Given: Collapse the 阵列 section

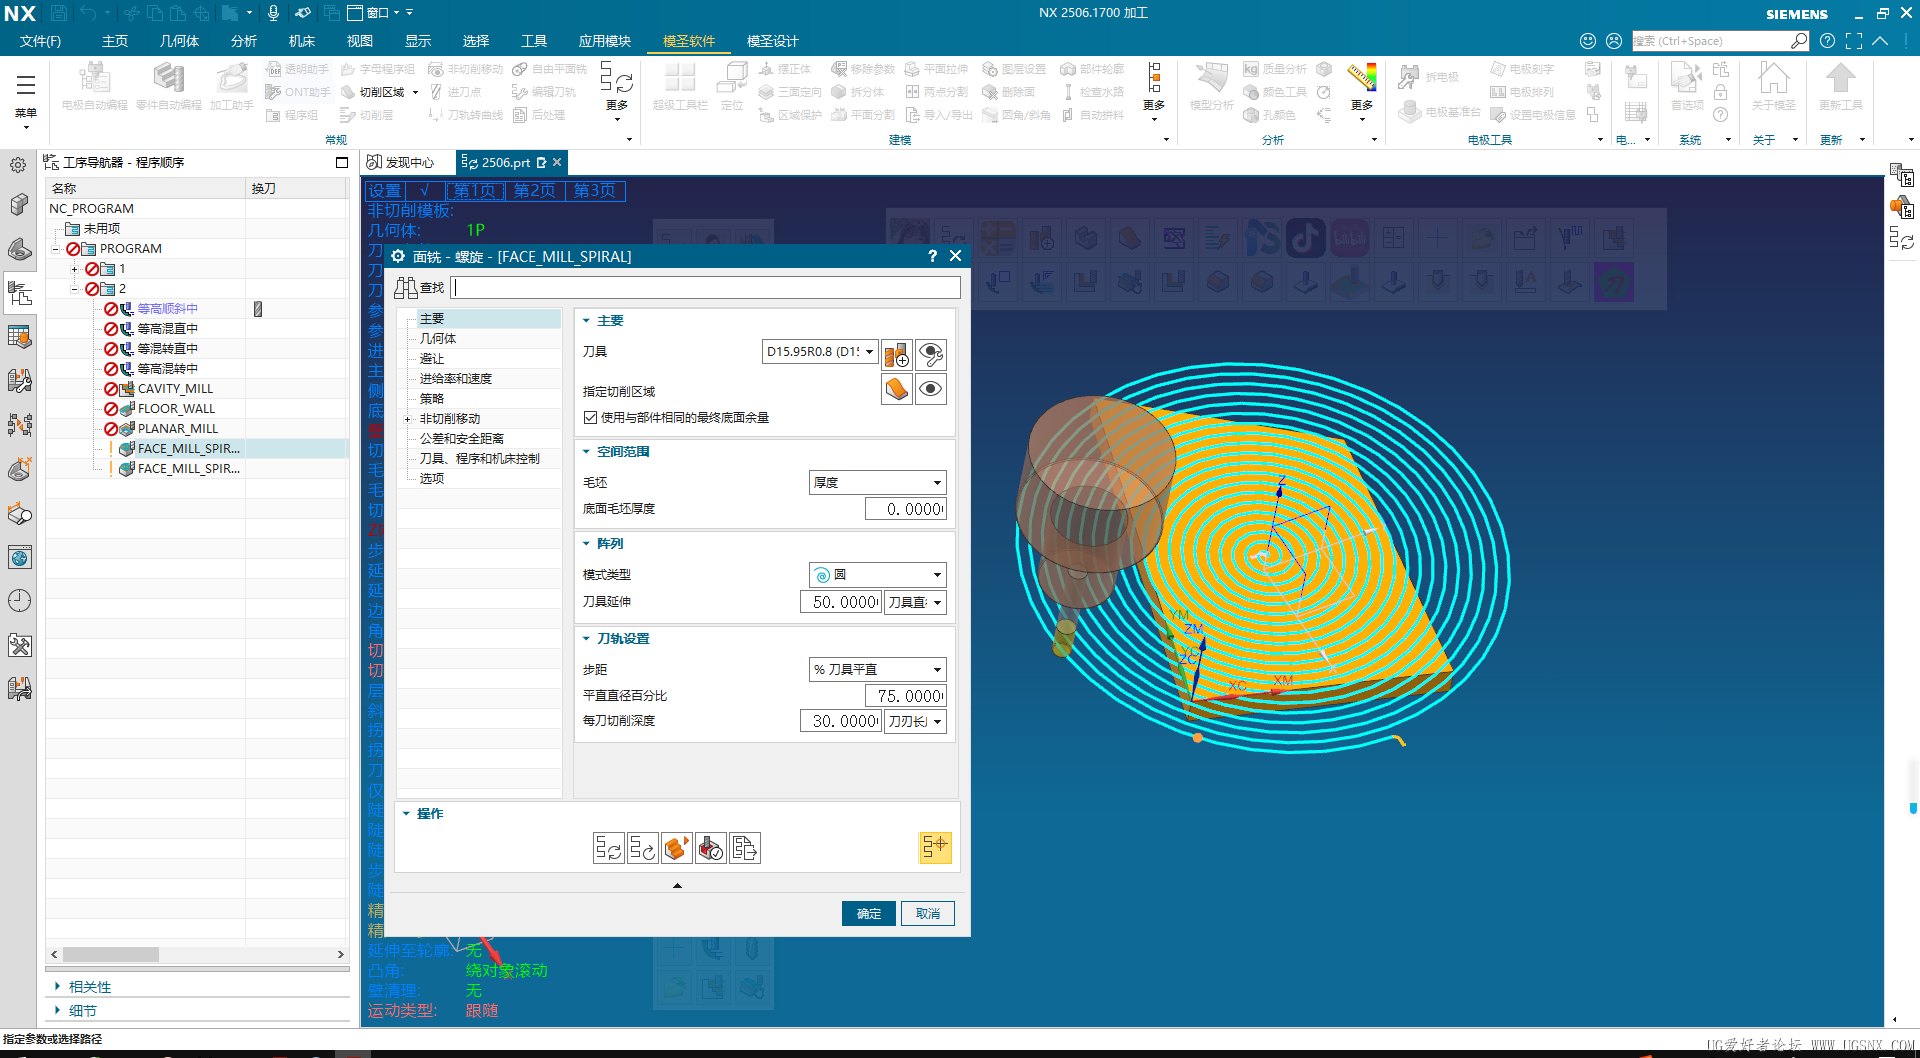Looking at the screenshot, I should [587, 544].
